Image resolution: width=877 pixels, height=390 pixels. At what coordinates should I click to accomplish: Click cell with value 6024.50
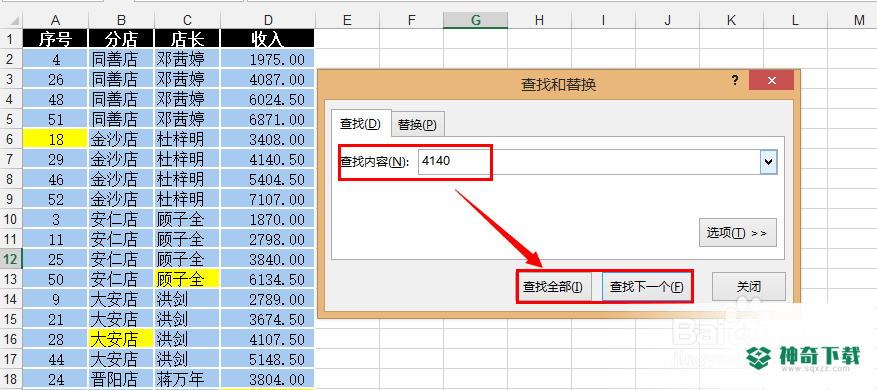tap(268, 100)
